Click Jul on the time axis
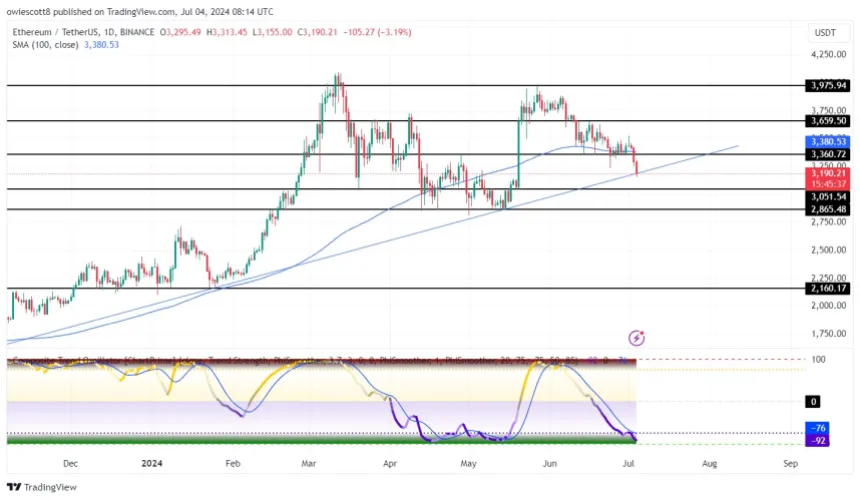860x500 pixels. [629, 463]
